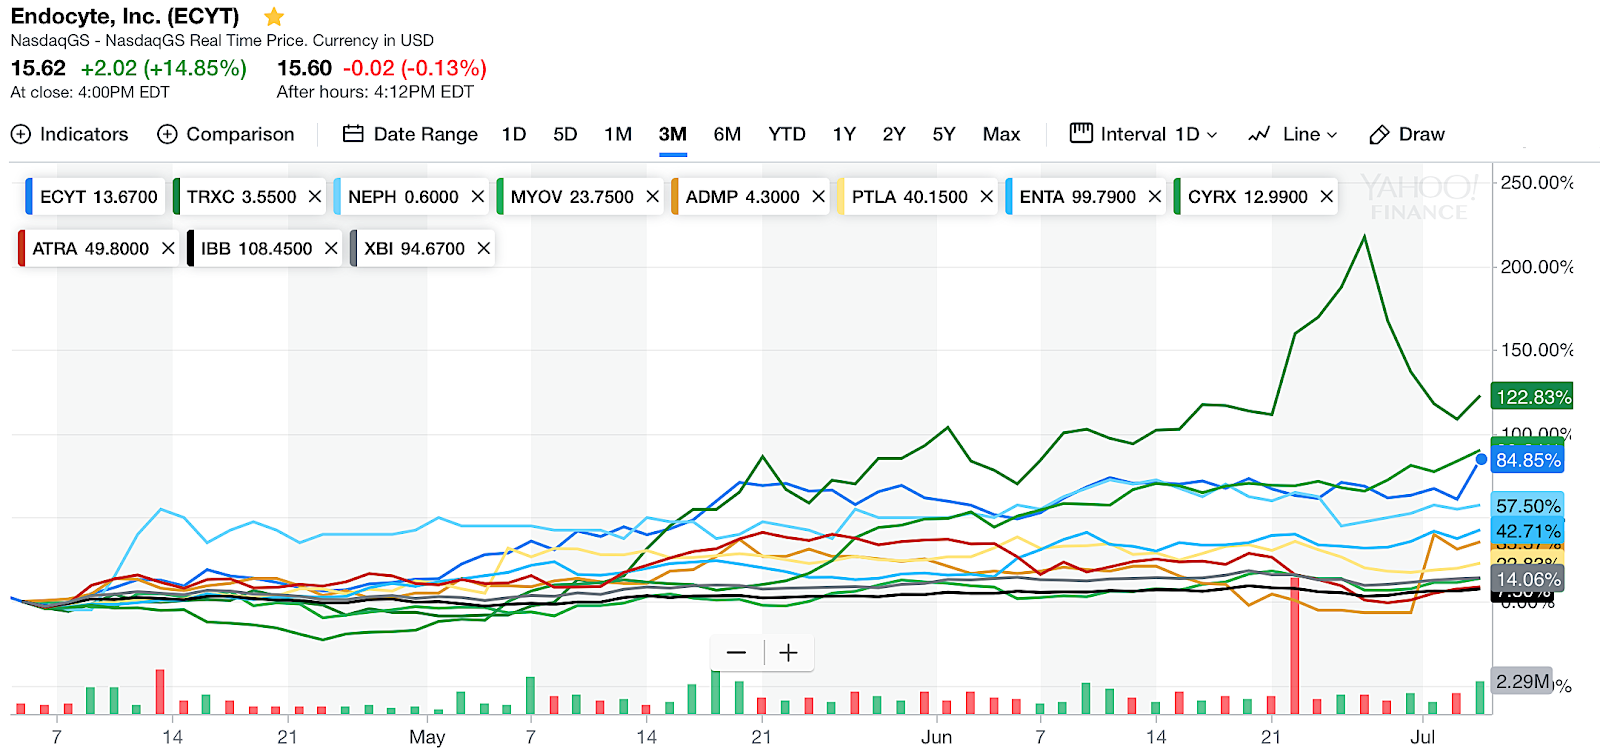Open the Line chart type dropdown

tap(1310, 134)
